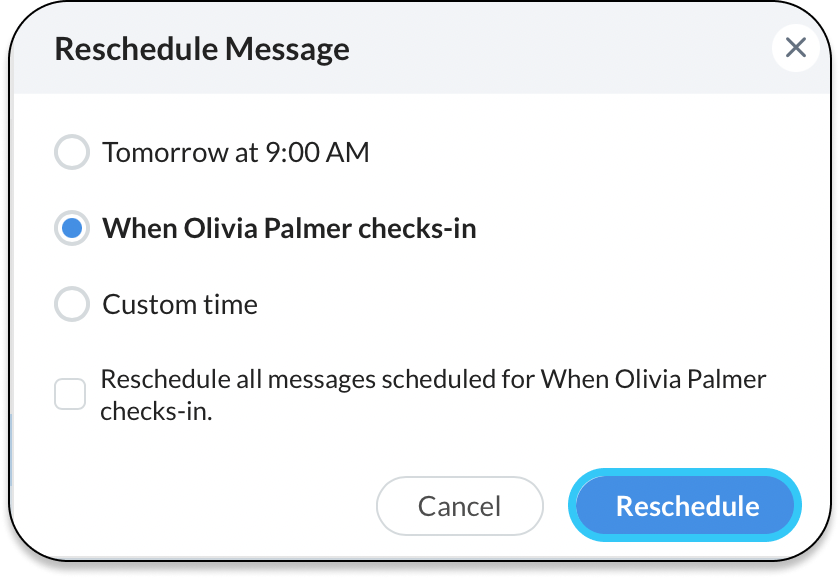Choose the Custom time radio button
The height and width of the screenshot is (578, 840).
click(71, 305)
